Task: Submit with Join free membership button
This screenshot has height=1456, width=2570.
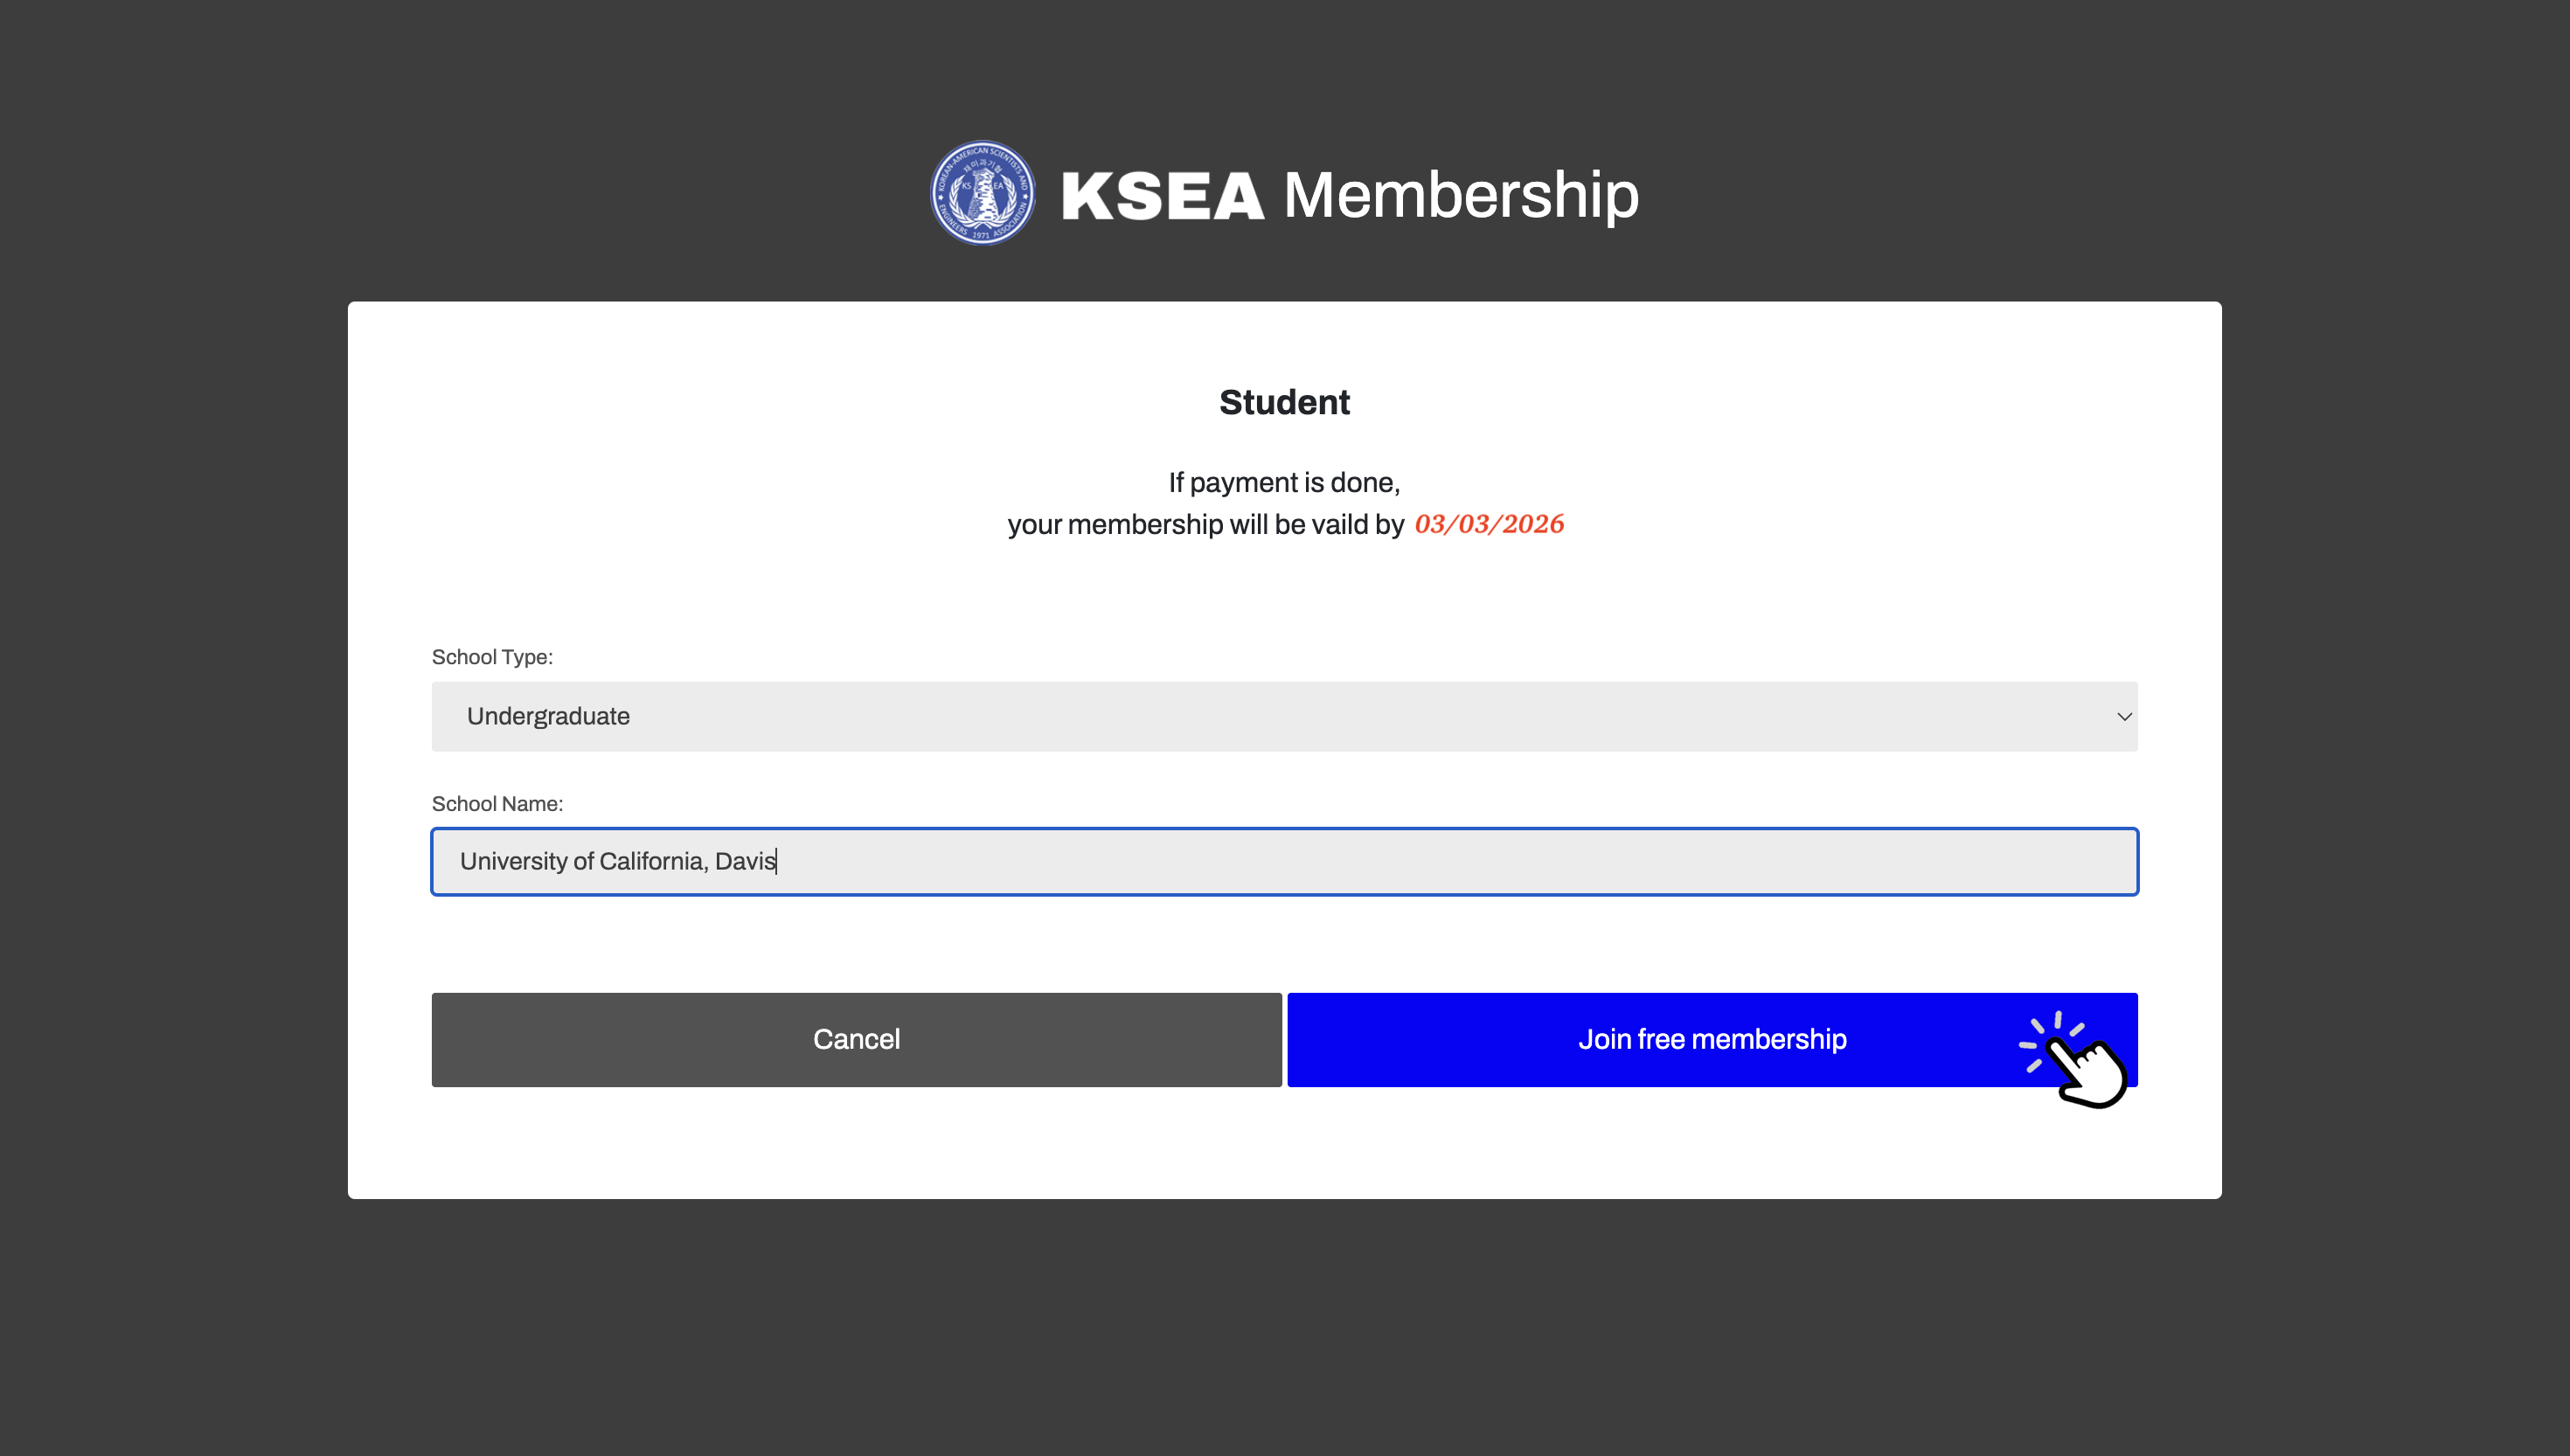Action: tap(1712, 1040)
